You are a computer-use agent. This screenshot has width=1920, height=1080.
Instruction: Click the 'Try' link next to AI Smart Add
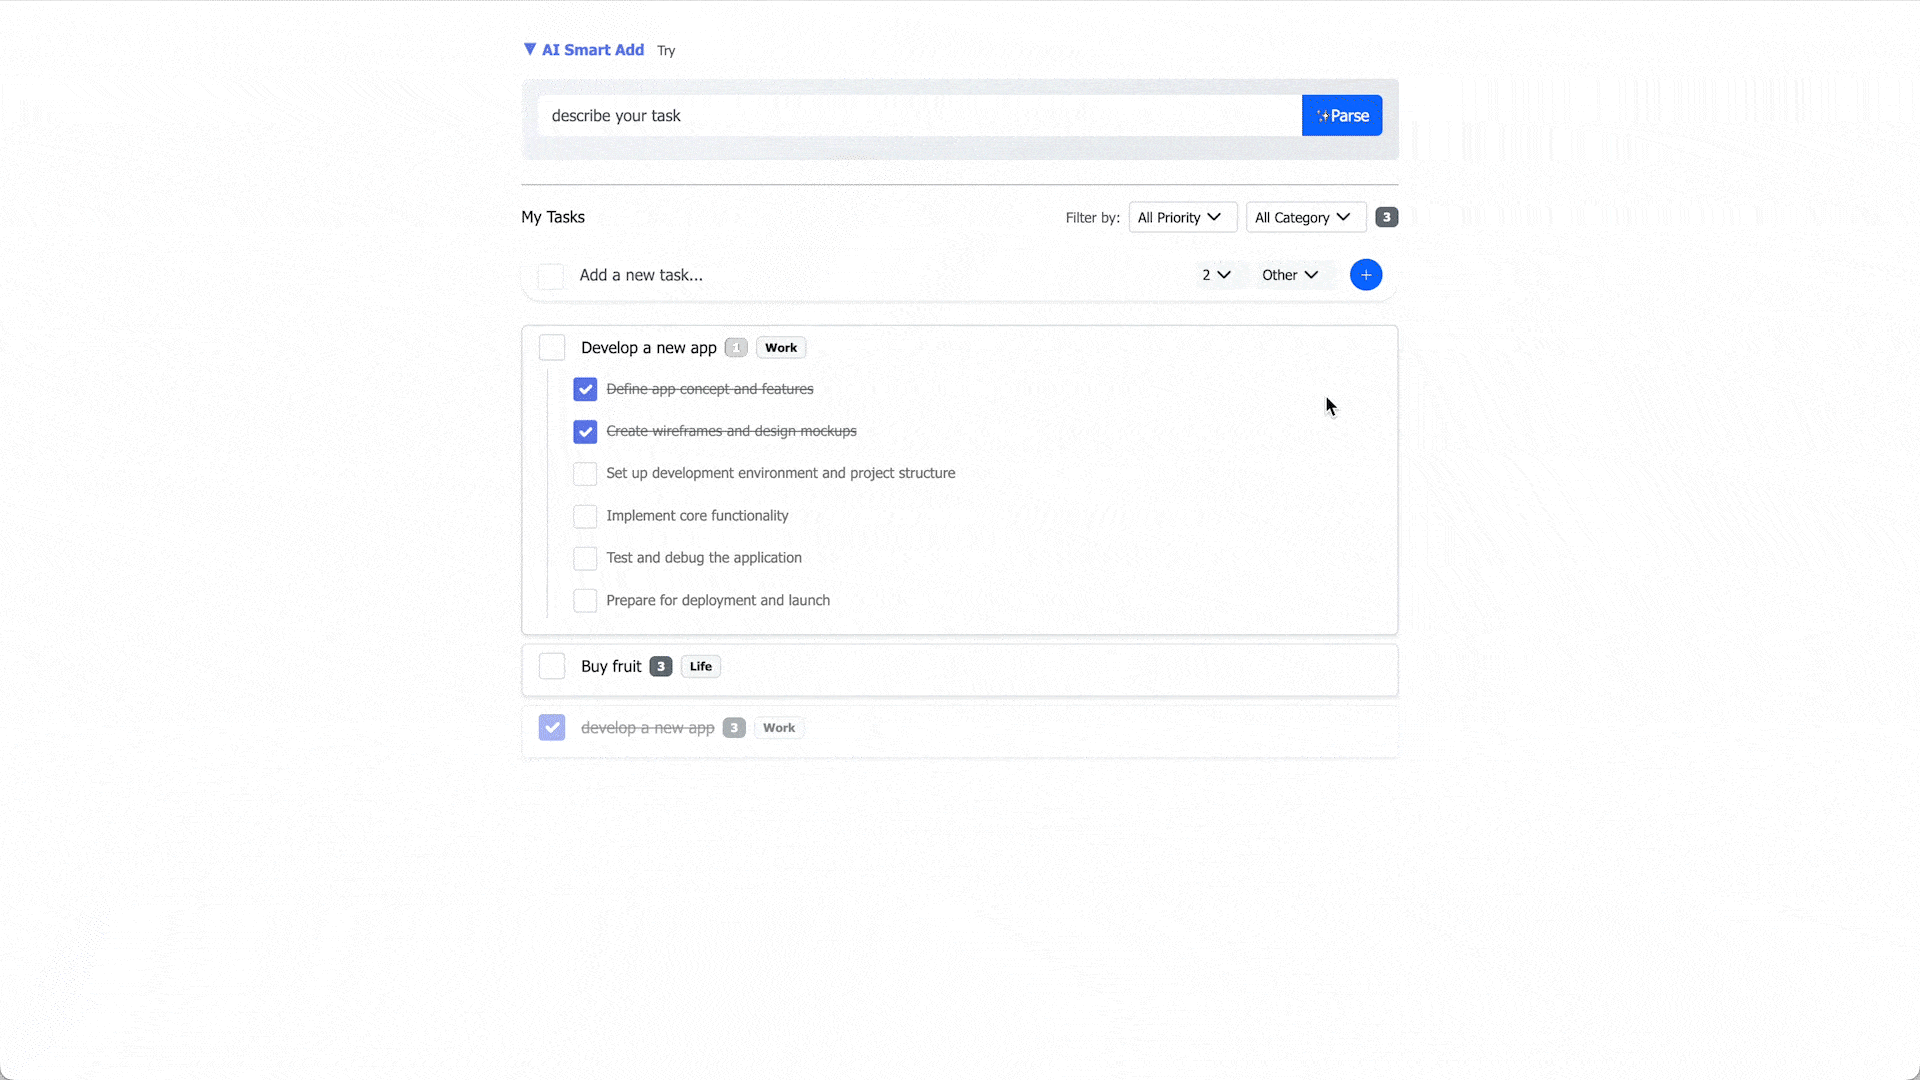point(666,50)
